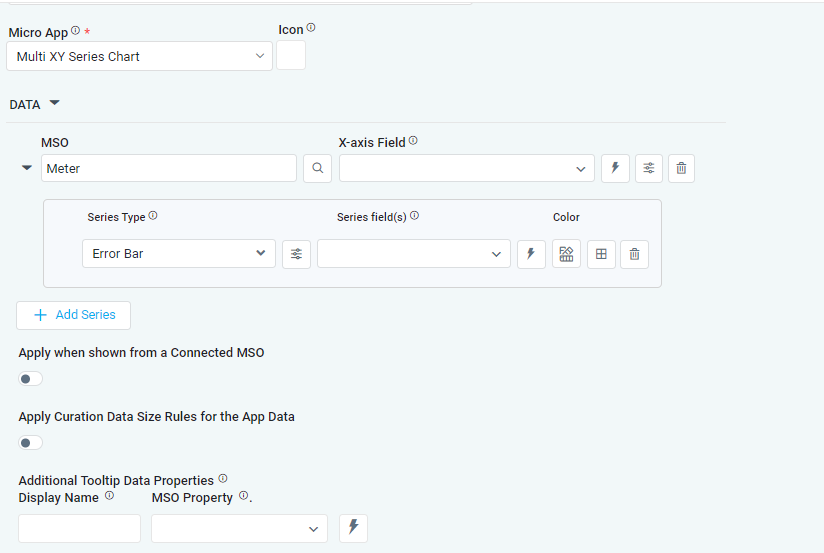
Task: Click the lightning icon beside X-axis Field
Action: 615,168
